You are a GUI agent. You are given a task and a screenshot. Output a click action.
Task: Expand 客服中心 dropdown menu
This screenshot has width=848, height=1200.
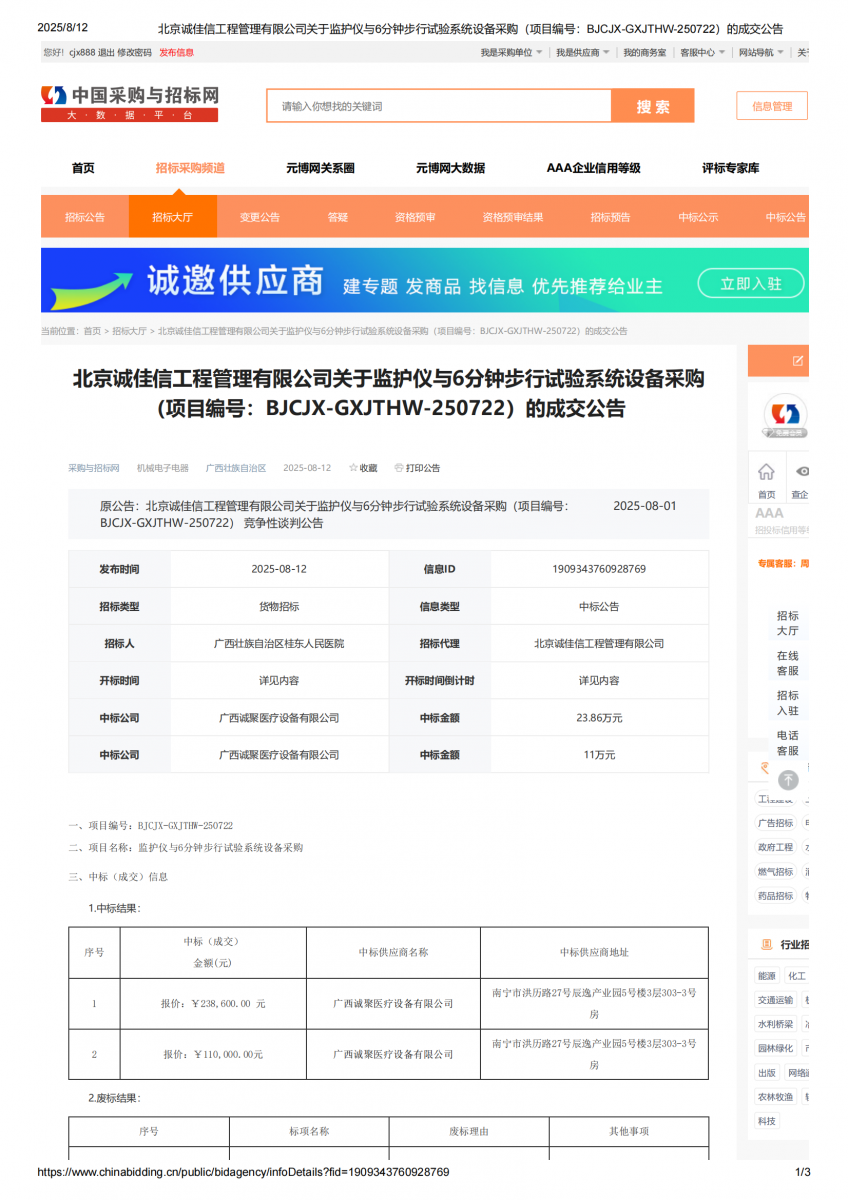click(x=703, y=52)
